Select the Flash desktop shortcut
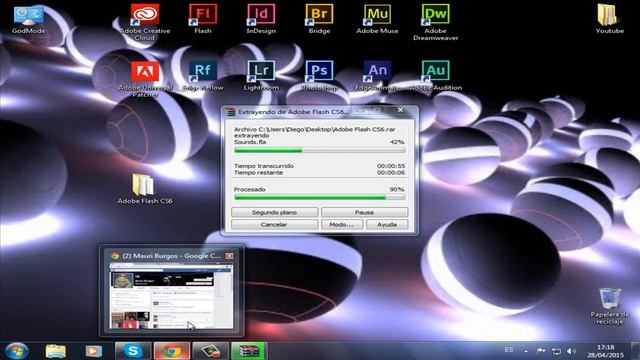Screen dimensions: 640x360 click(203, 19)
